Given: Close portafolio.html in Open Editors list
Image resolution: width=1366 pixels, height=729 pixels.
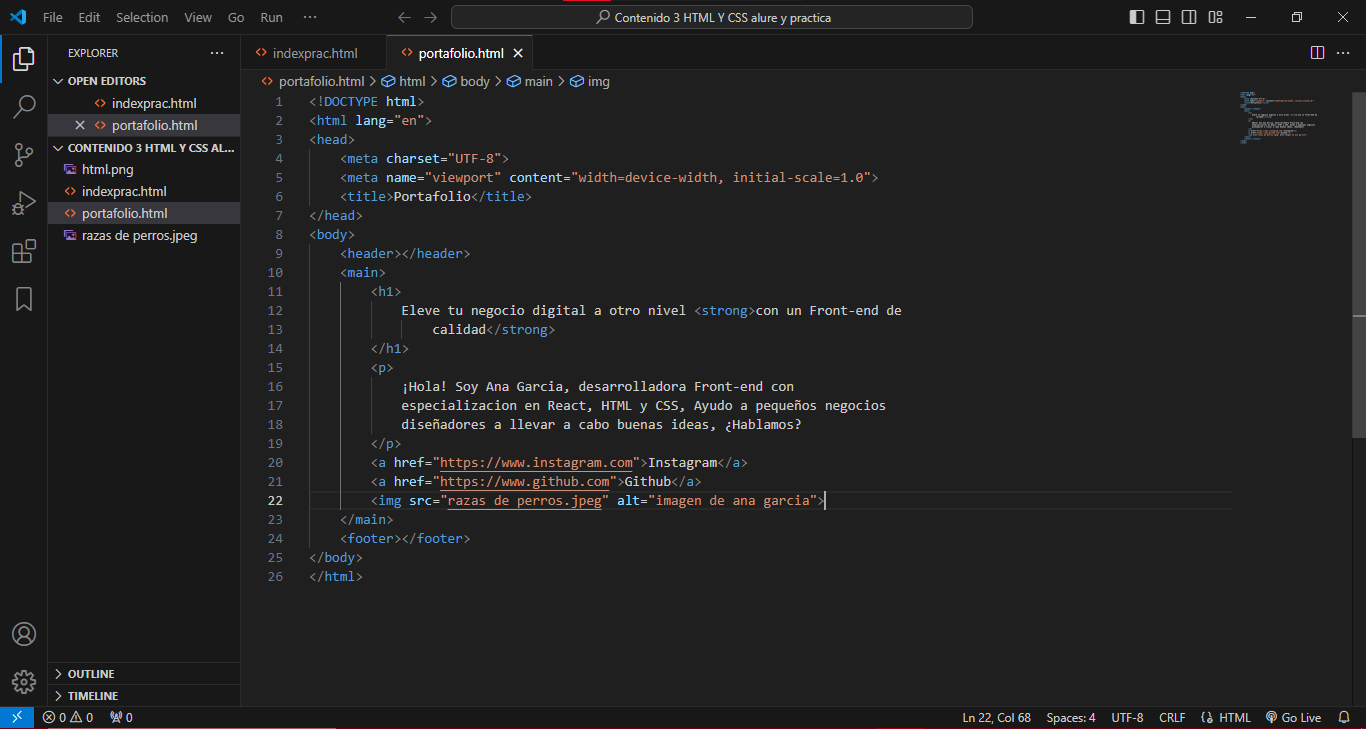Looking at the screenshot, I should pos(80,125).
